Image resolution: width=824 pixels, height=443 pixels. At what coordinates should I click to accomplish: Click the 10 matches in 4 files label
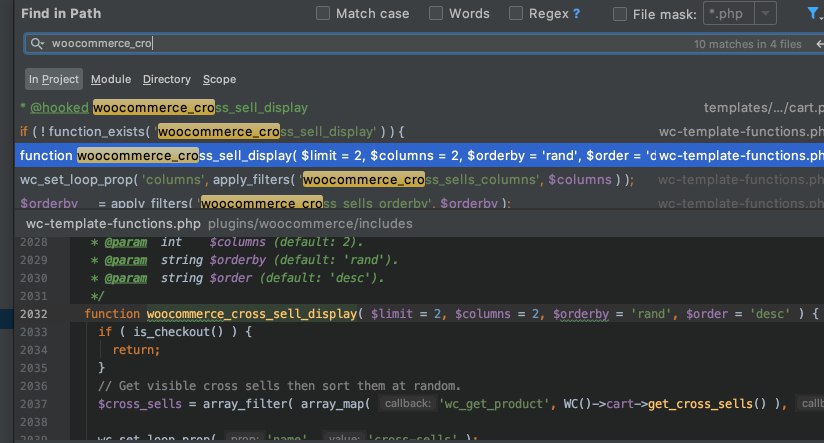pos(747,44)
